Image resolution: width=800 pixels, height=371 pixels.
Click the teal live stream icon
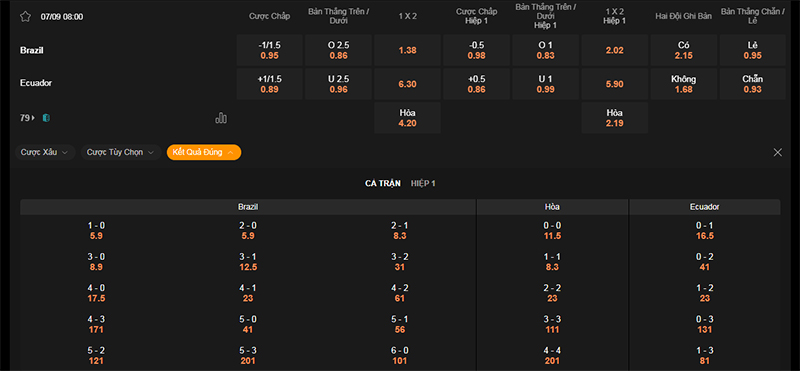pos(46,118)
